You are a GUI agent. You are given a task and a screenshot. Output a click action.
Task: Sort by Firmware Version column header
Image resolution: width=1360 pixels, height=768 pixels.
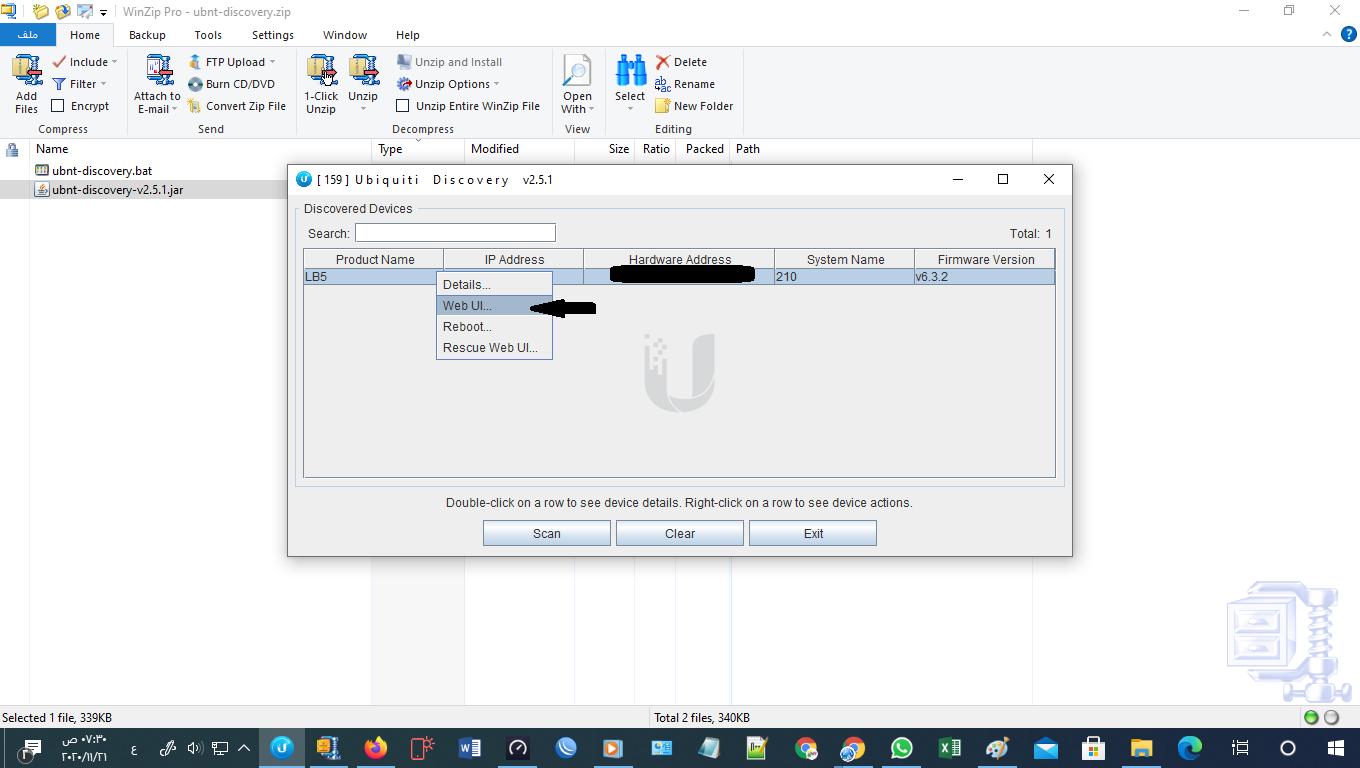[985, 259]
